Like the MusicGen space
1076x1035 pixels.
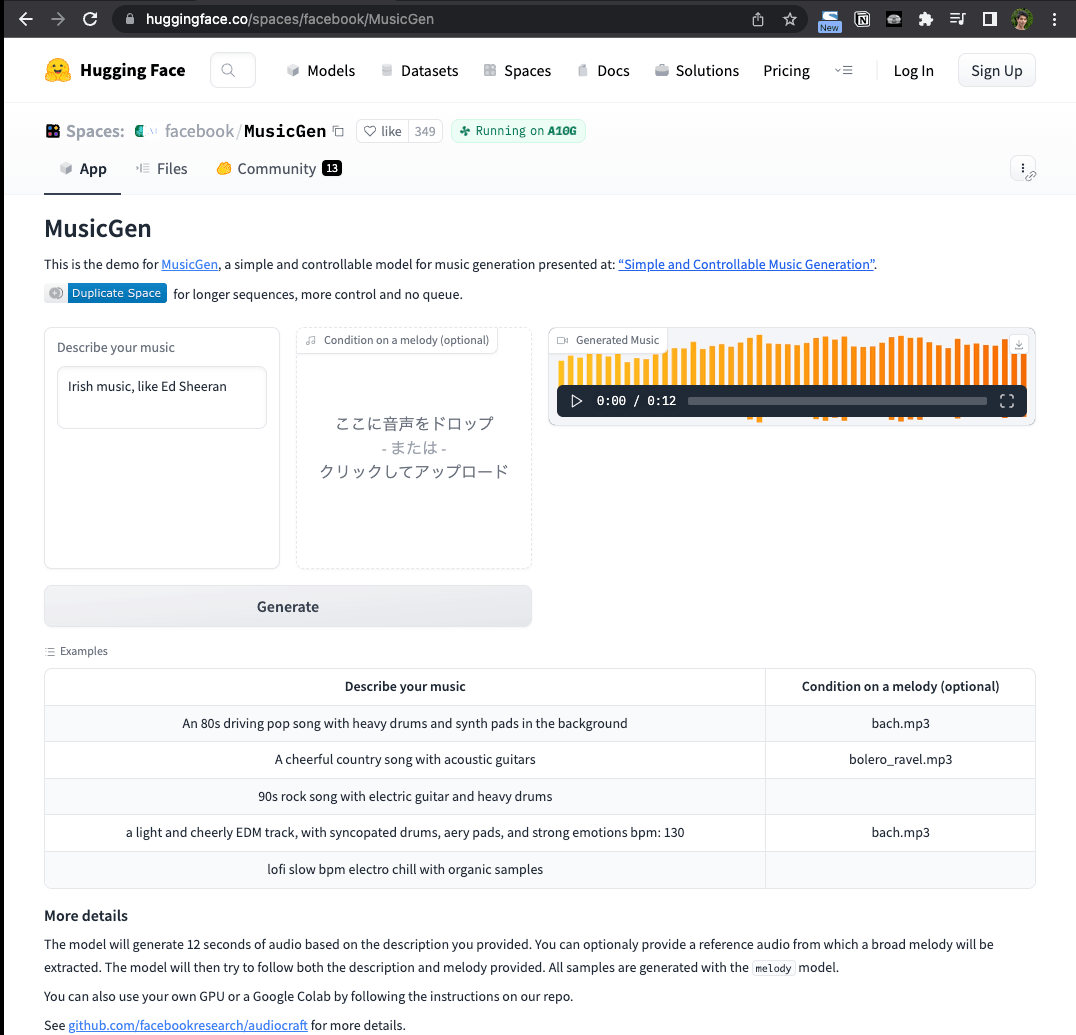(382, 131)
